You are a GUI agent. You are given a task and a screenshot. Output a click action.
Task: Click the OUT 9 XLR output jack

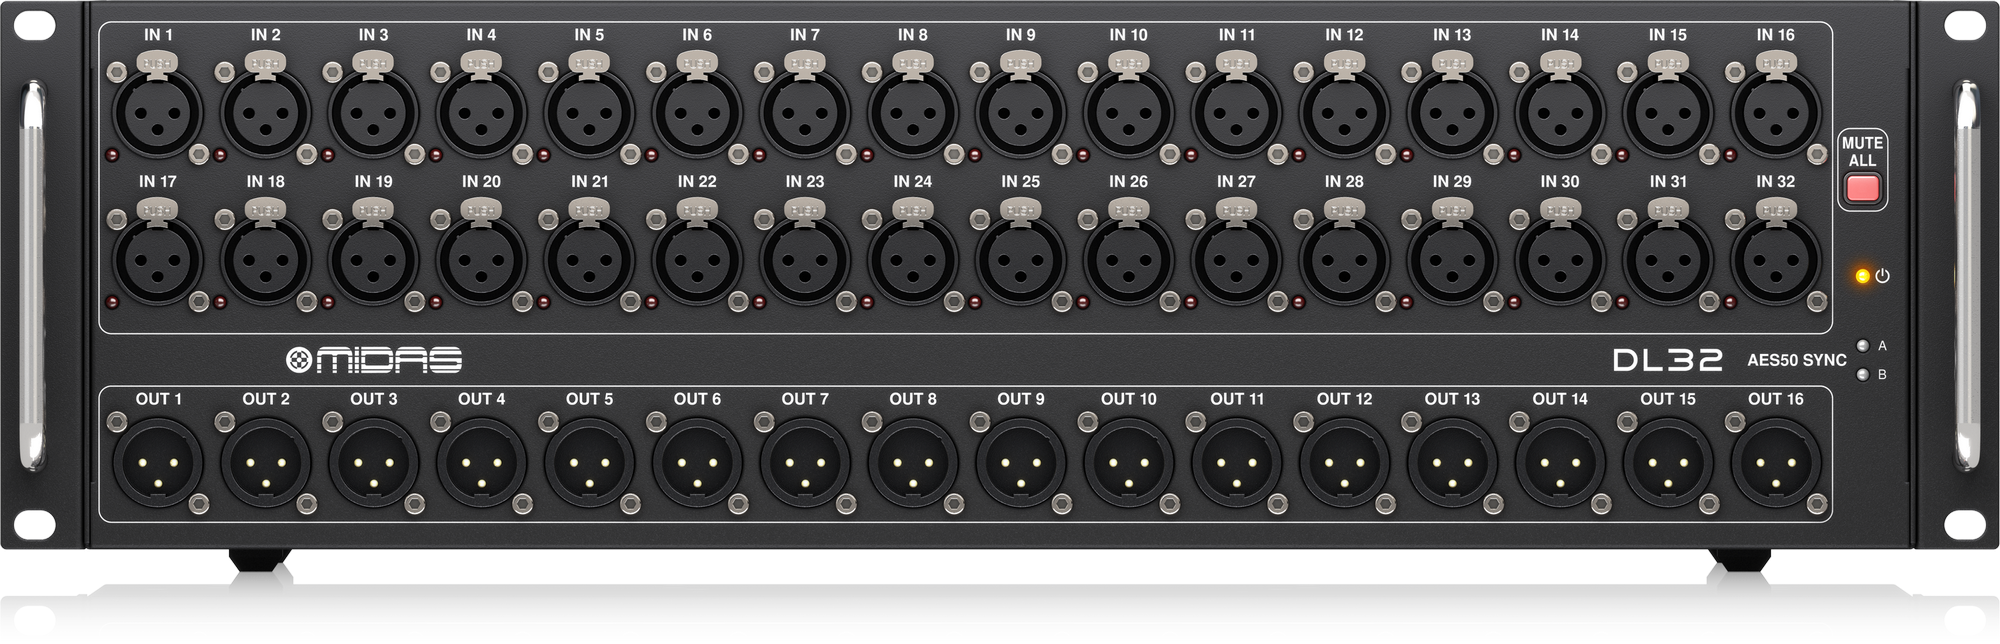1020,464
